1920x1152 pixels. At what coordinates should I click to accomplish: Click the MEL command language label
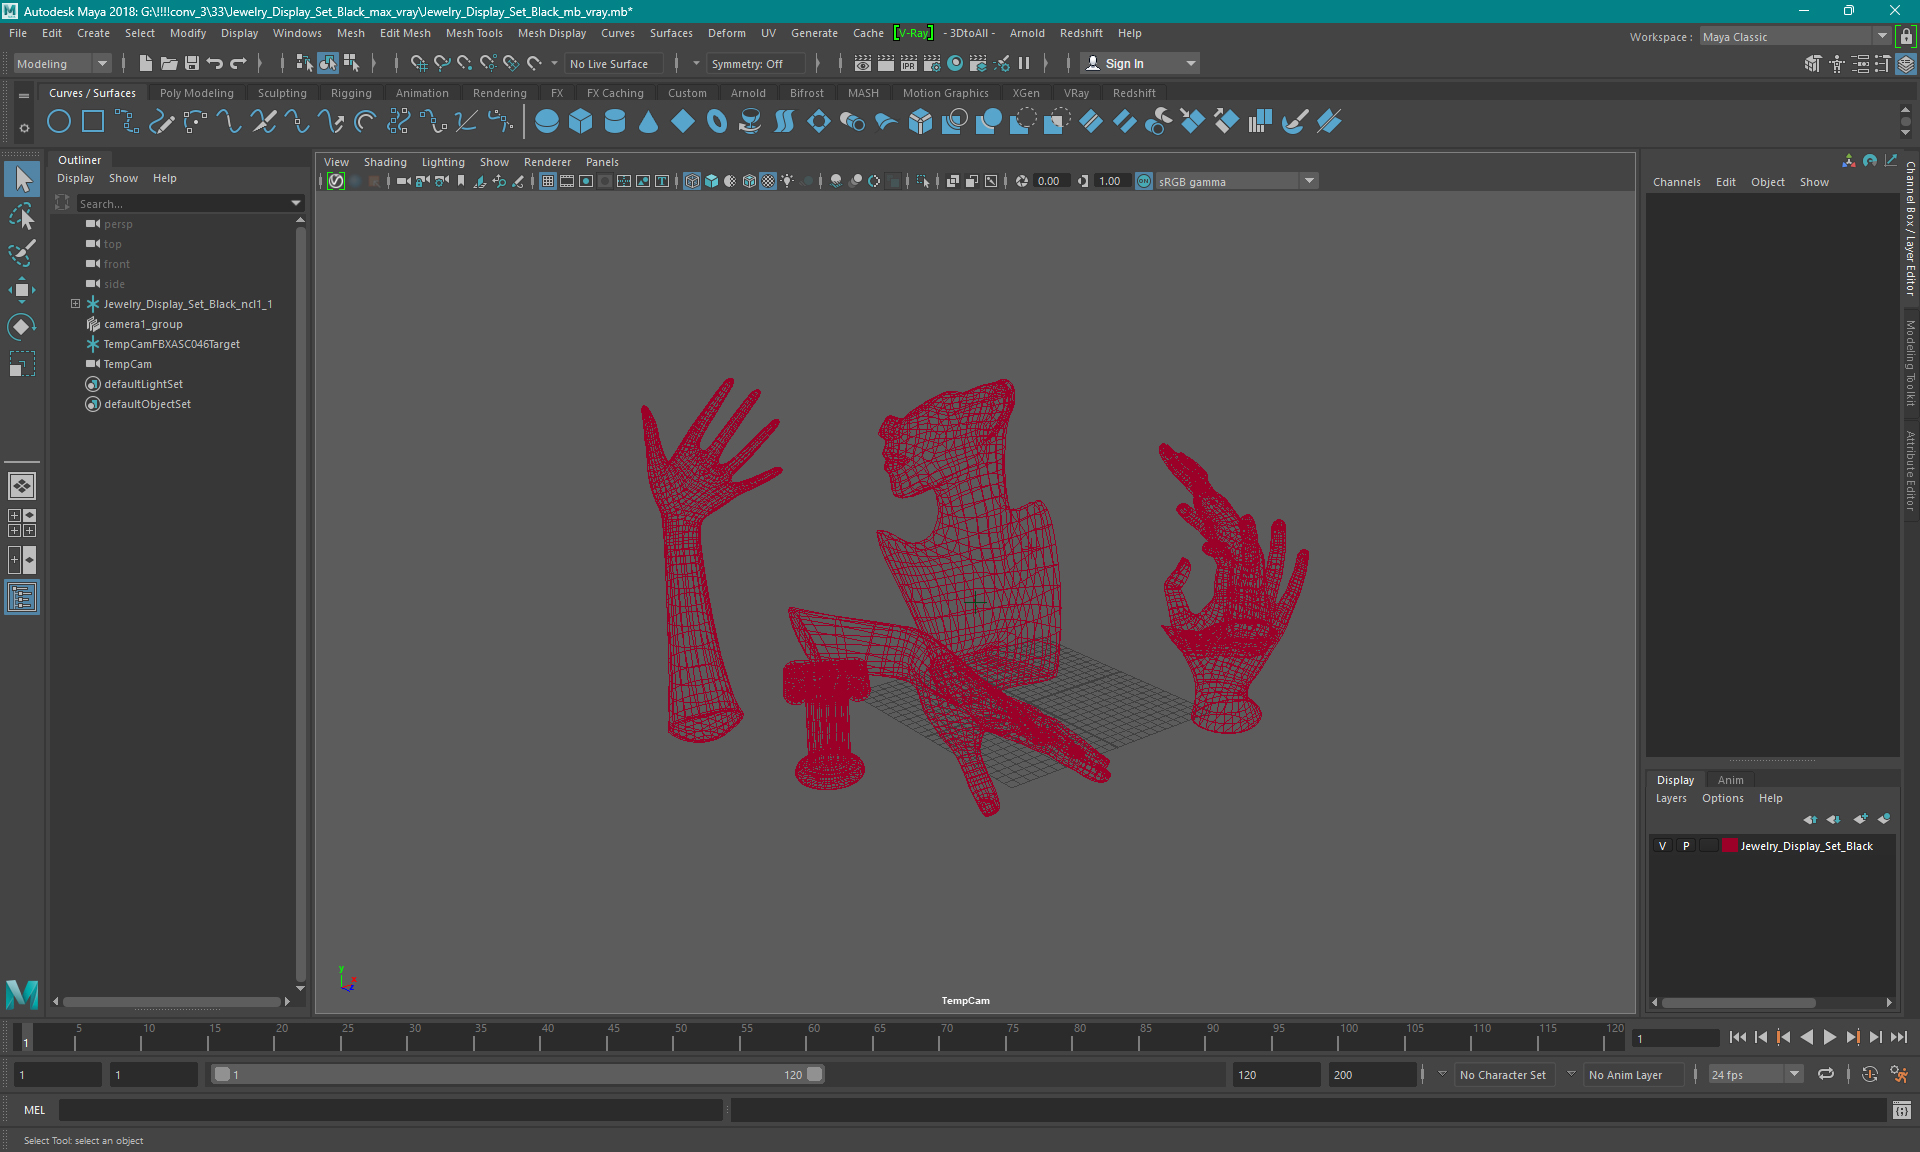[x=35, y=1110]
